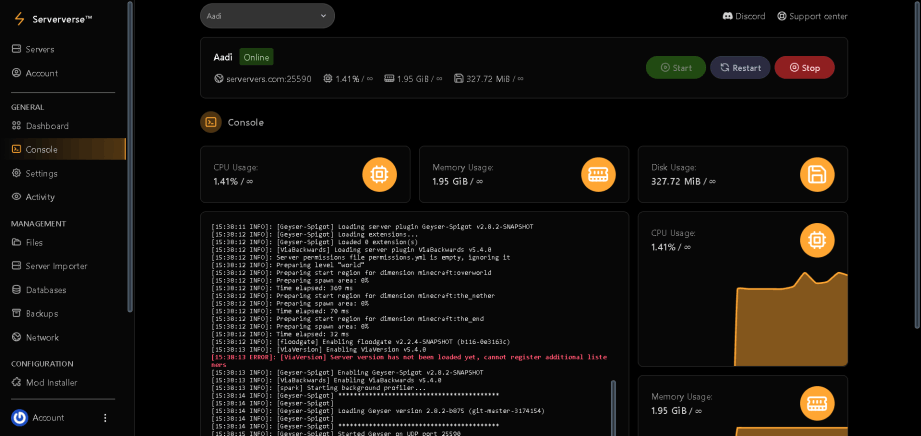Expand the Aadi server selector dropdown
This screenshot has width=921, height=436.
click(x=267, y=16)
